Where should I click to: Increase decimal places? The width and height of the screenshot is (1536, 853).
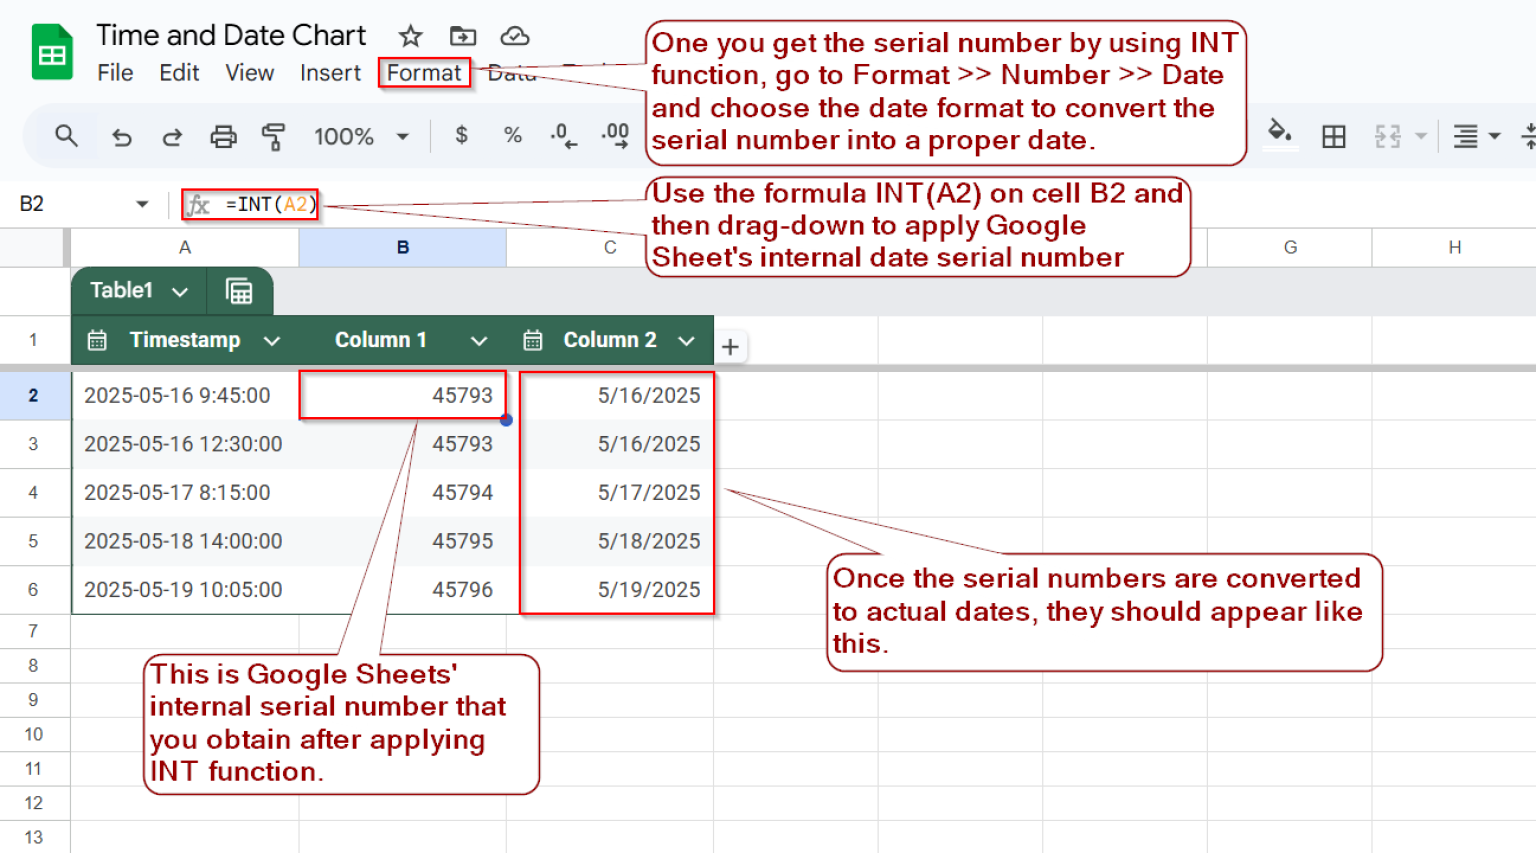click(614, 136)
